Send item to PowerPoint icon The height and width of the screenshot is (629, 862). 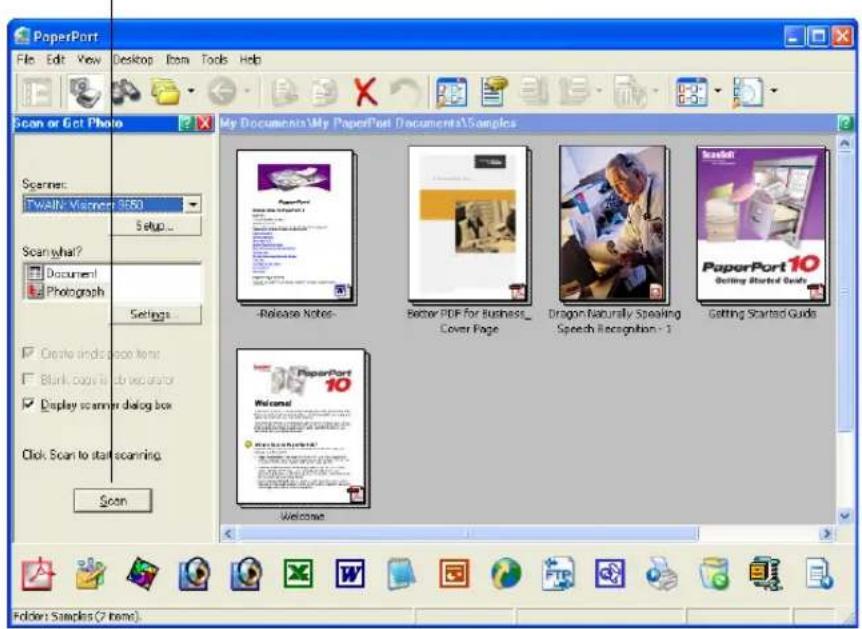tap(454, 573)
